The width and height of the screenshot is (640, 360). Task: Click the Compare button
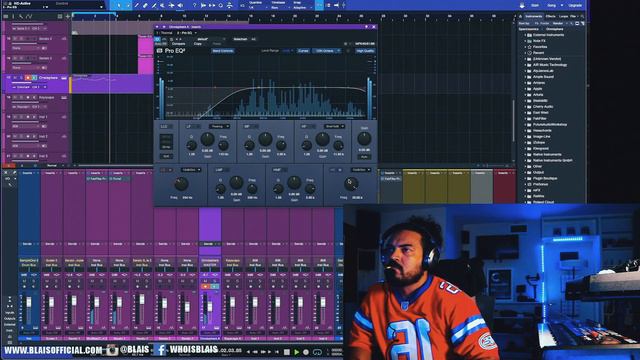(179, 44)
